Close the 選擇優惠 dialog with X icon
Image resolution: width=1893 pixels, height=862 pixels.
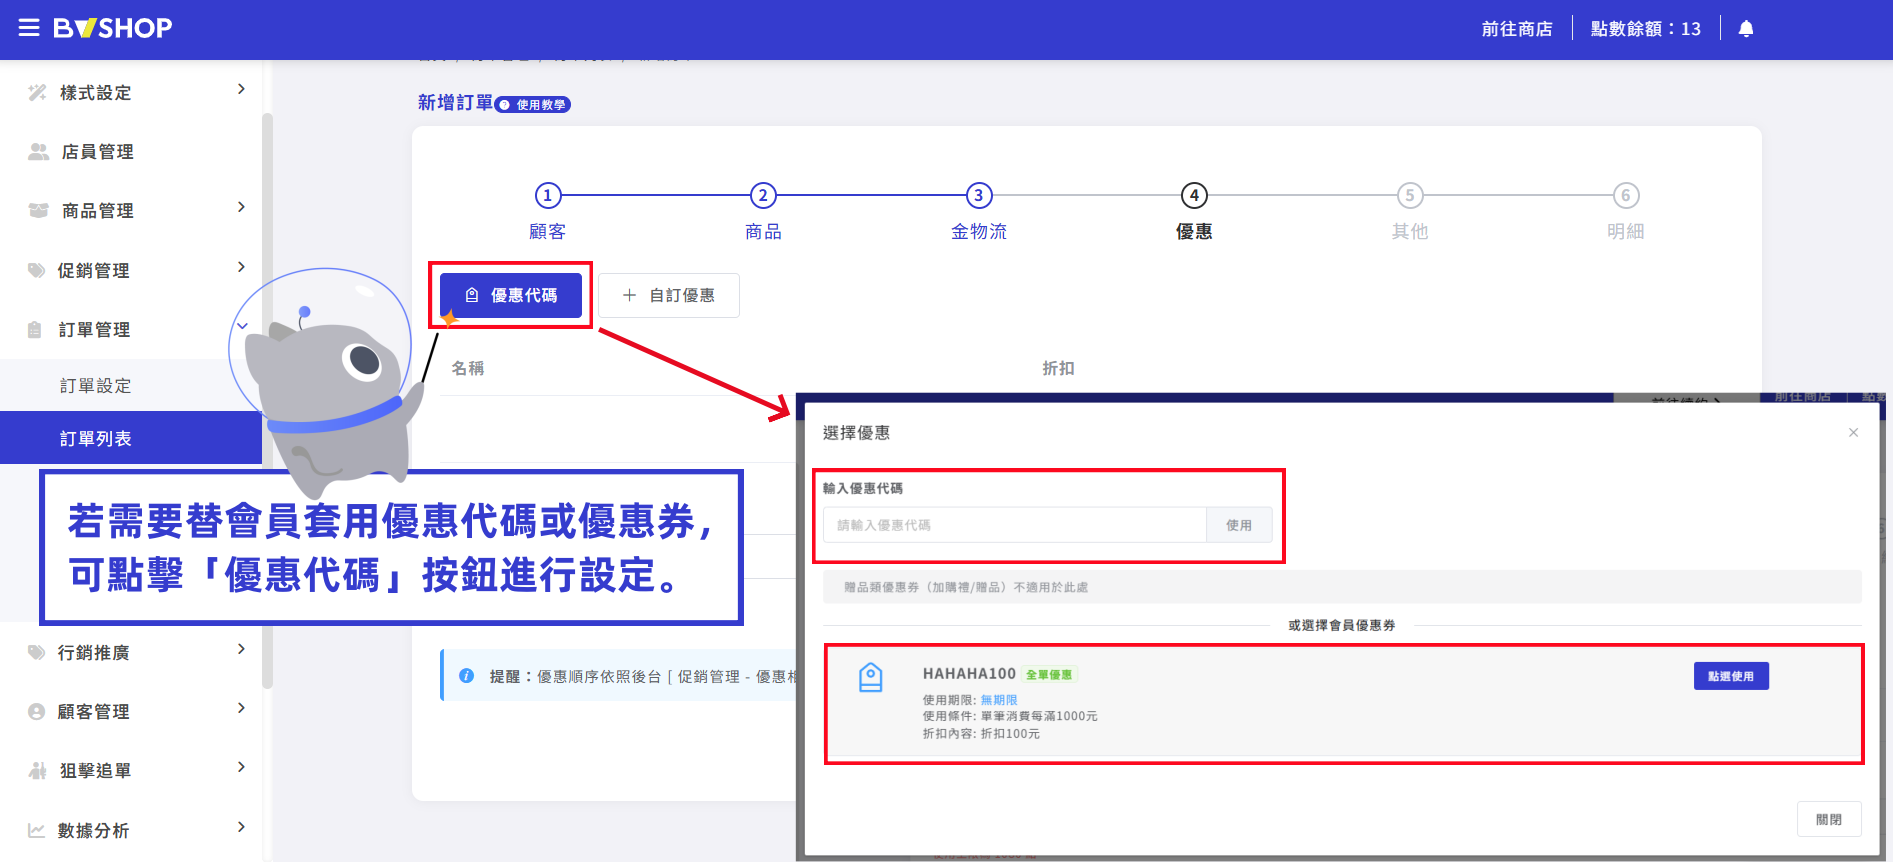click(x=1853, y=433)
